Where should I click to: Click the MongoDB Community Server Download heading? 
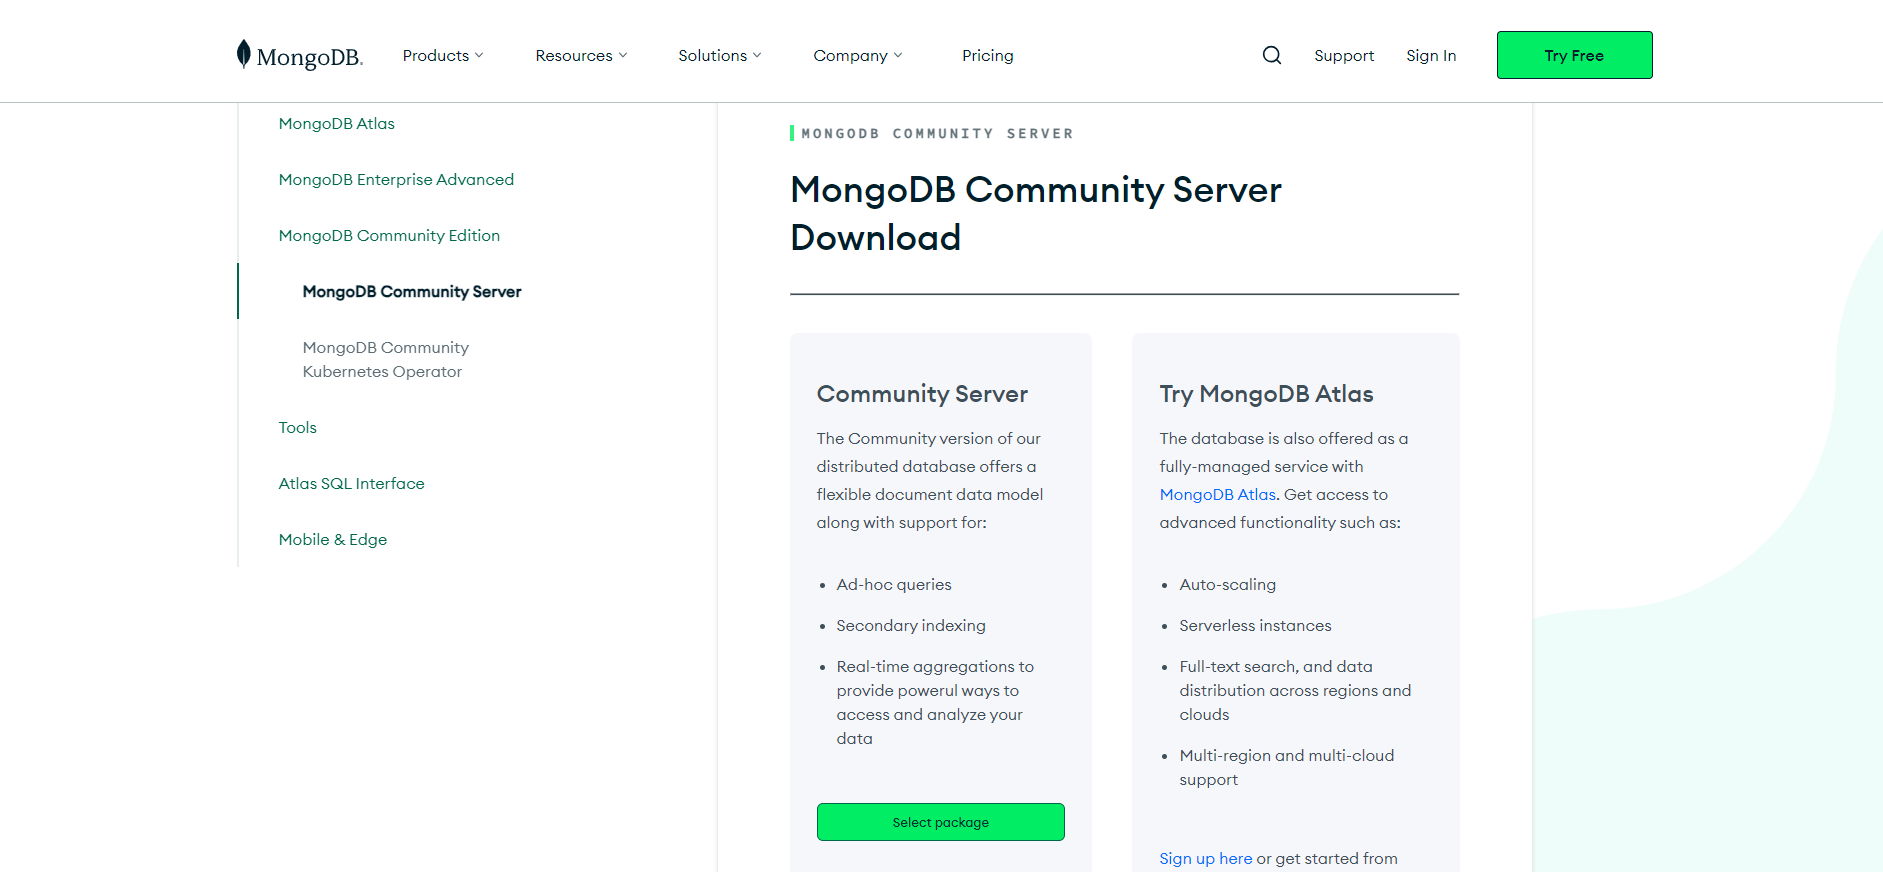pyautogui.click(x=1035, y=214)
